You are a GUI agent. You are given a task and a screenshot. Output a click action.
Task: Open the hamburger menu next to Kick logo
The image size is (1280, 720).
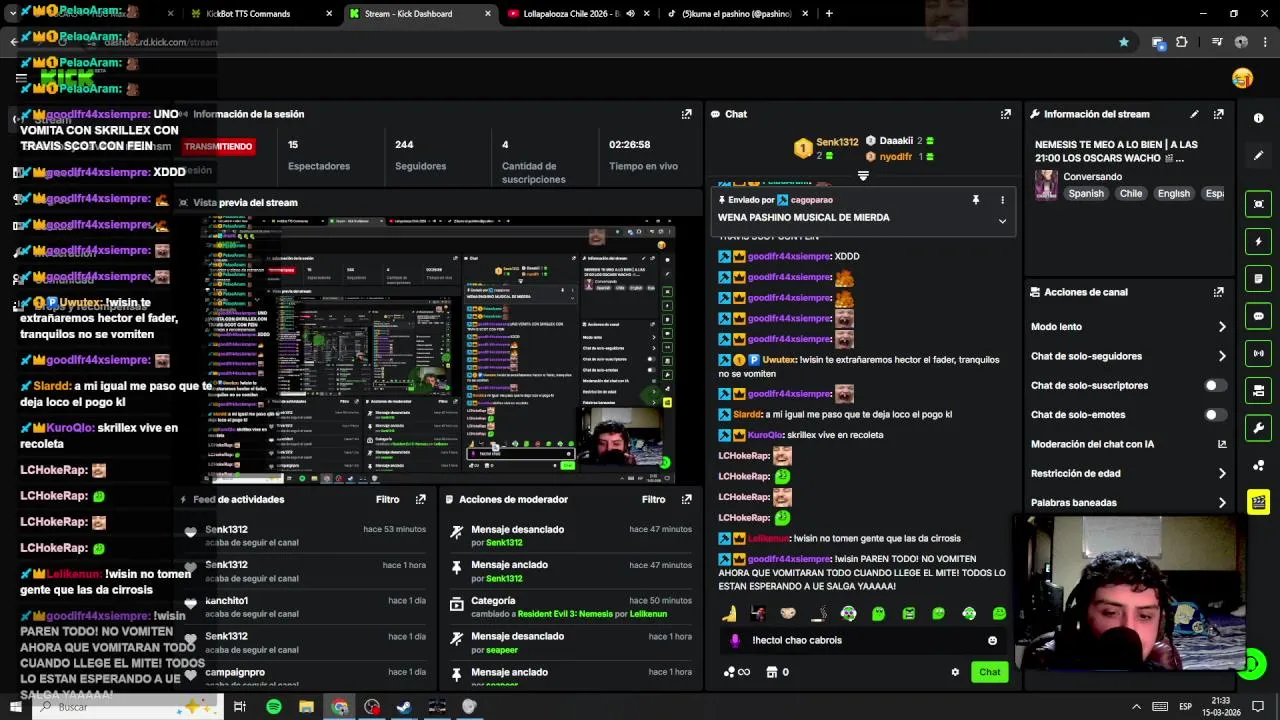(x=21, y=77)
